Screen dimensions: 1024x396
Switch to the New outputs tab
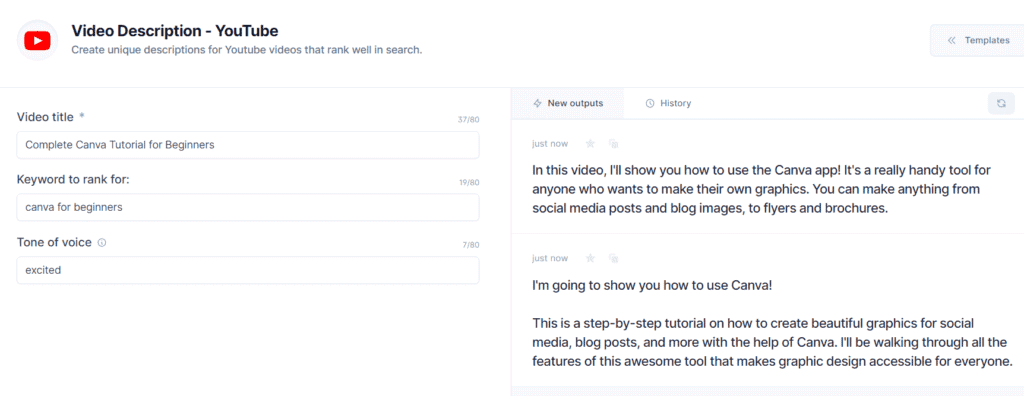pos(568,103)
